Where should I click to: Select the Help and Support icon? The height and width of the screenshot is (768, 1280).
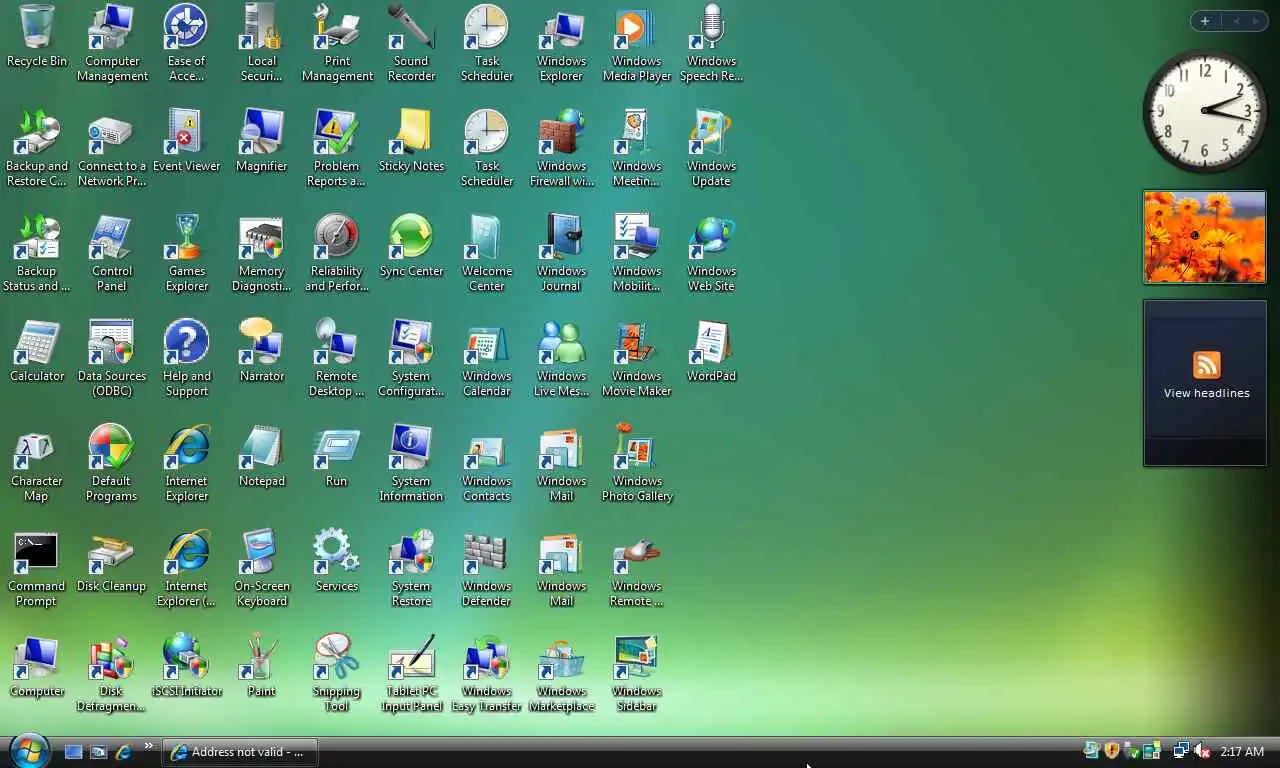[x=187, y=358]
